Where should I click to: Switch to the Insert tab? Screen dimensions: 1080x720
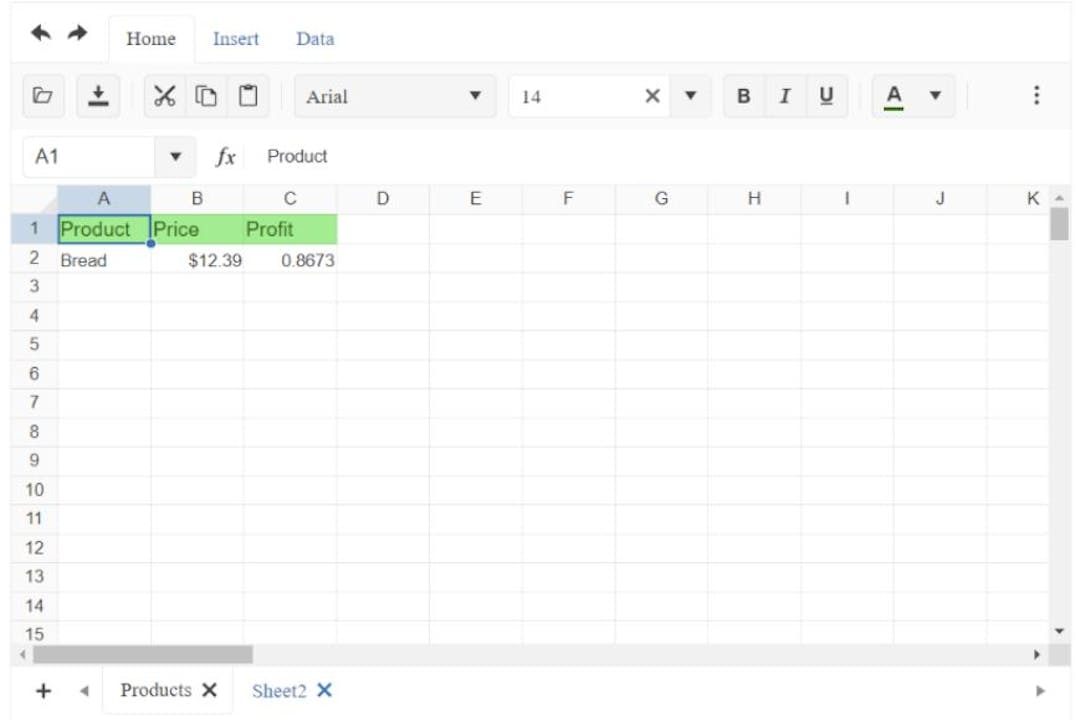pos(235,39)
